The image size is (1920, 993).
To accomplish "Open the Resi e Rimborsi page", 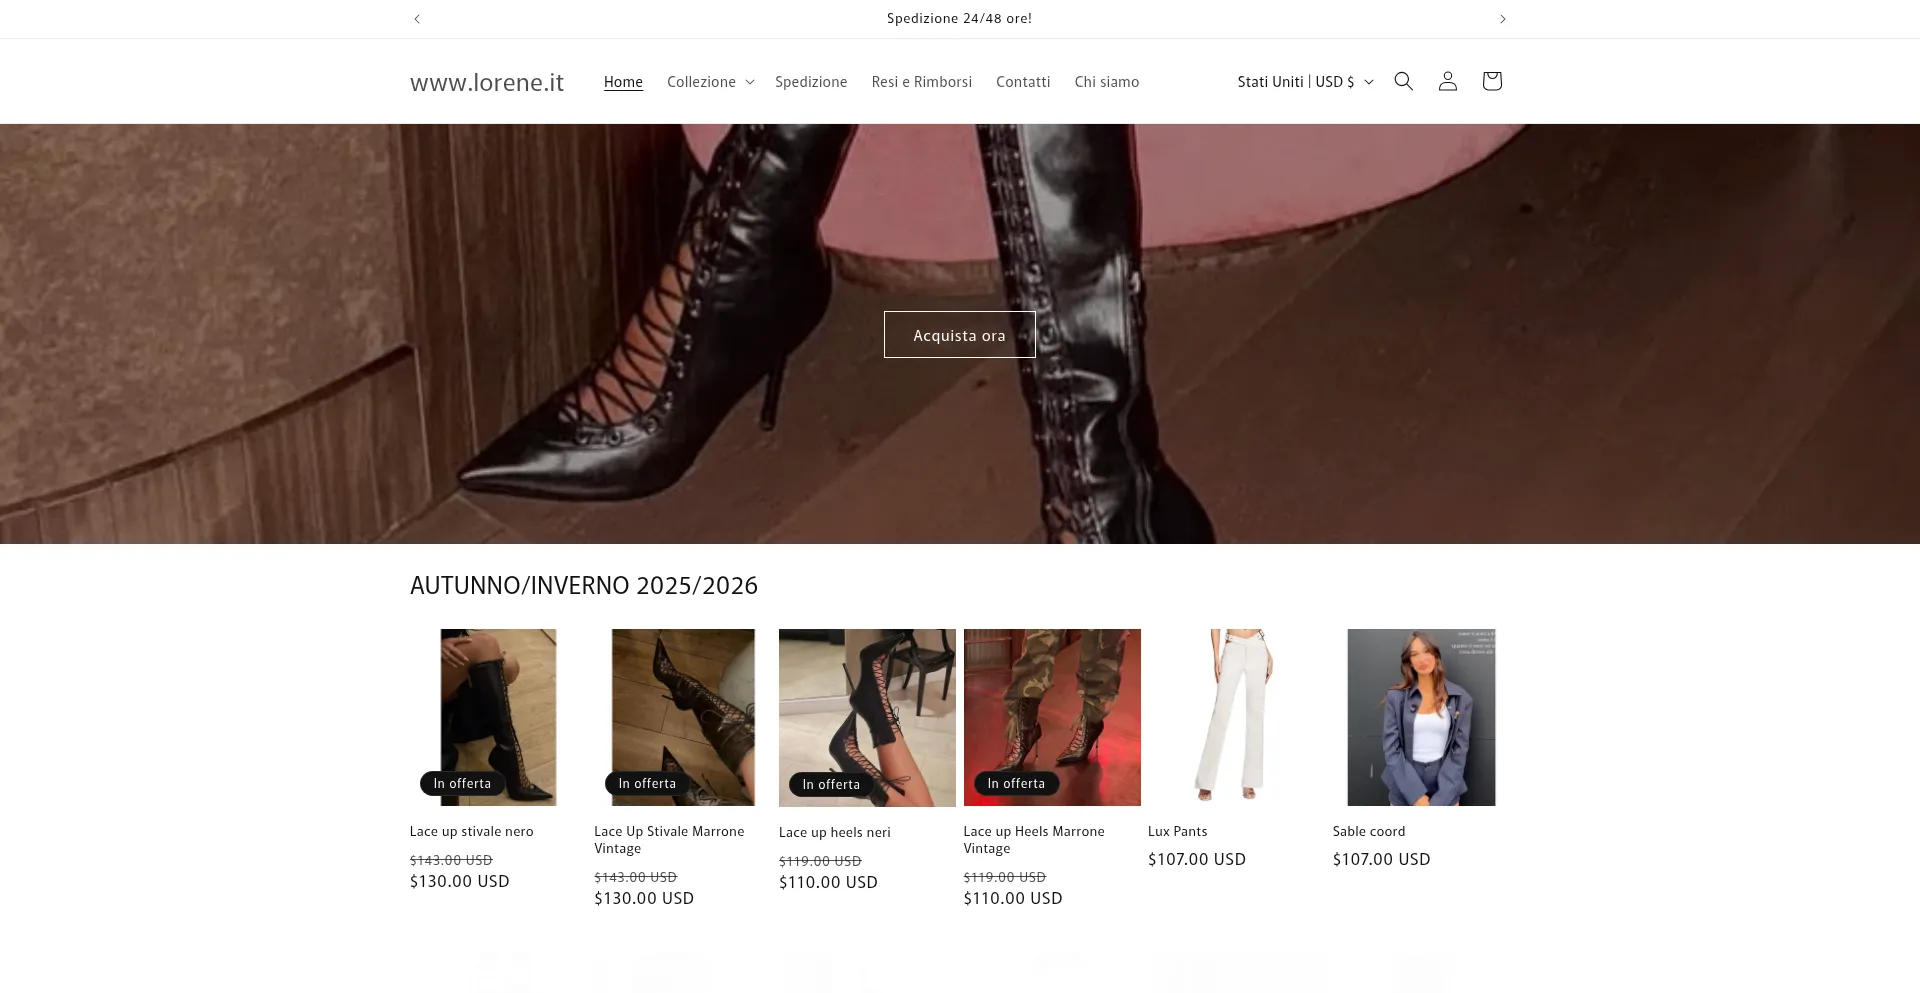I will tap(921, 82).
